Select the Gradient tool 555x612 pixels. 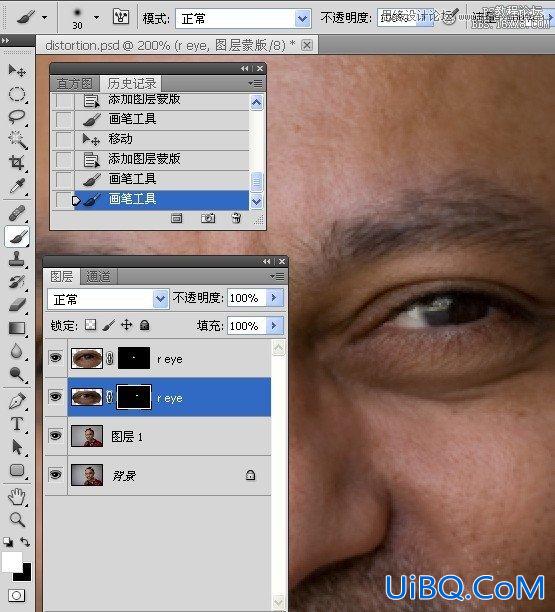(17, 328)
